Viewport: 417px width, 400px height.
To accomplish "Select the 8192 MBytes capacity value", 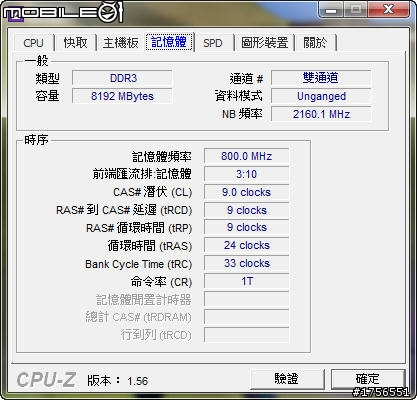I will pos(122,96).
